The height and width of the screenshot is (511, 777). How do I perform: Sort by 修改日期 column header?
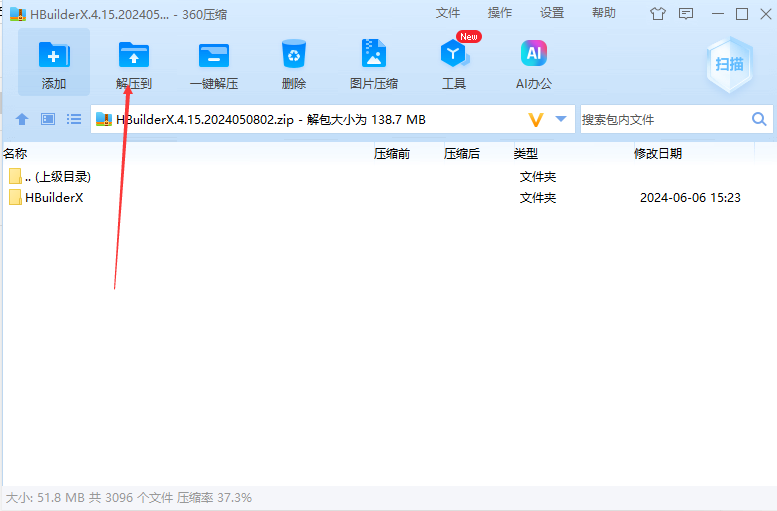(x=658, y=154)
